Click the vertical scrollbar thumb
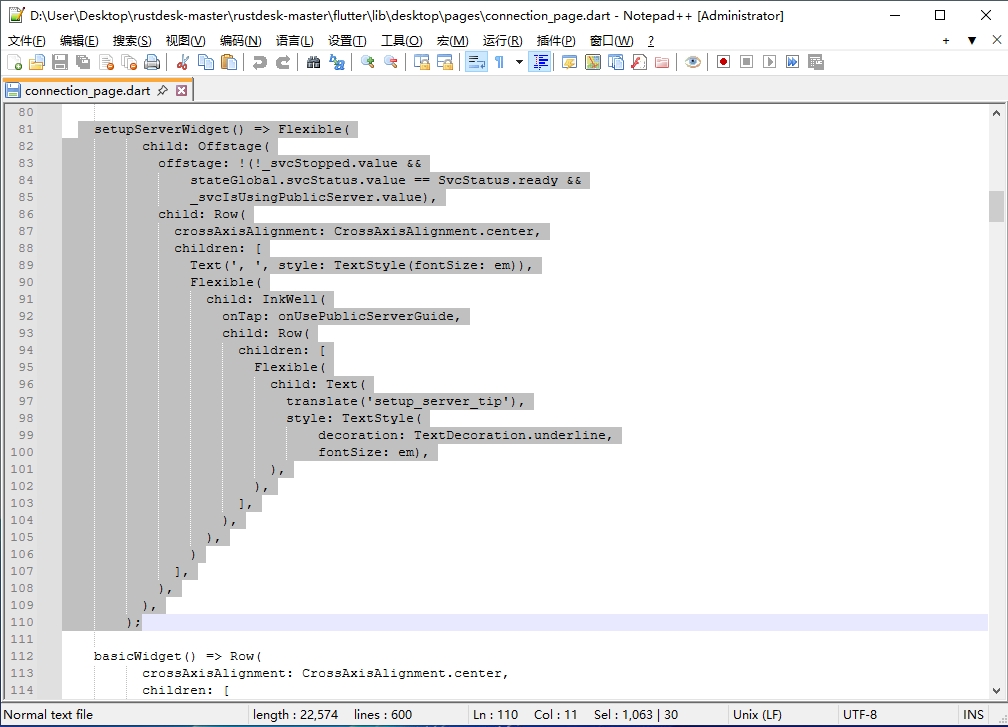Viewport: 1008px width, 727px height. point(996,206)
